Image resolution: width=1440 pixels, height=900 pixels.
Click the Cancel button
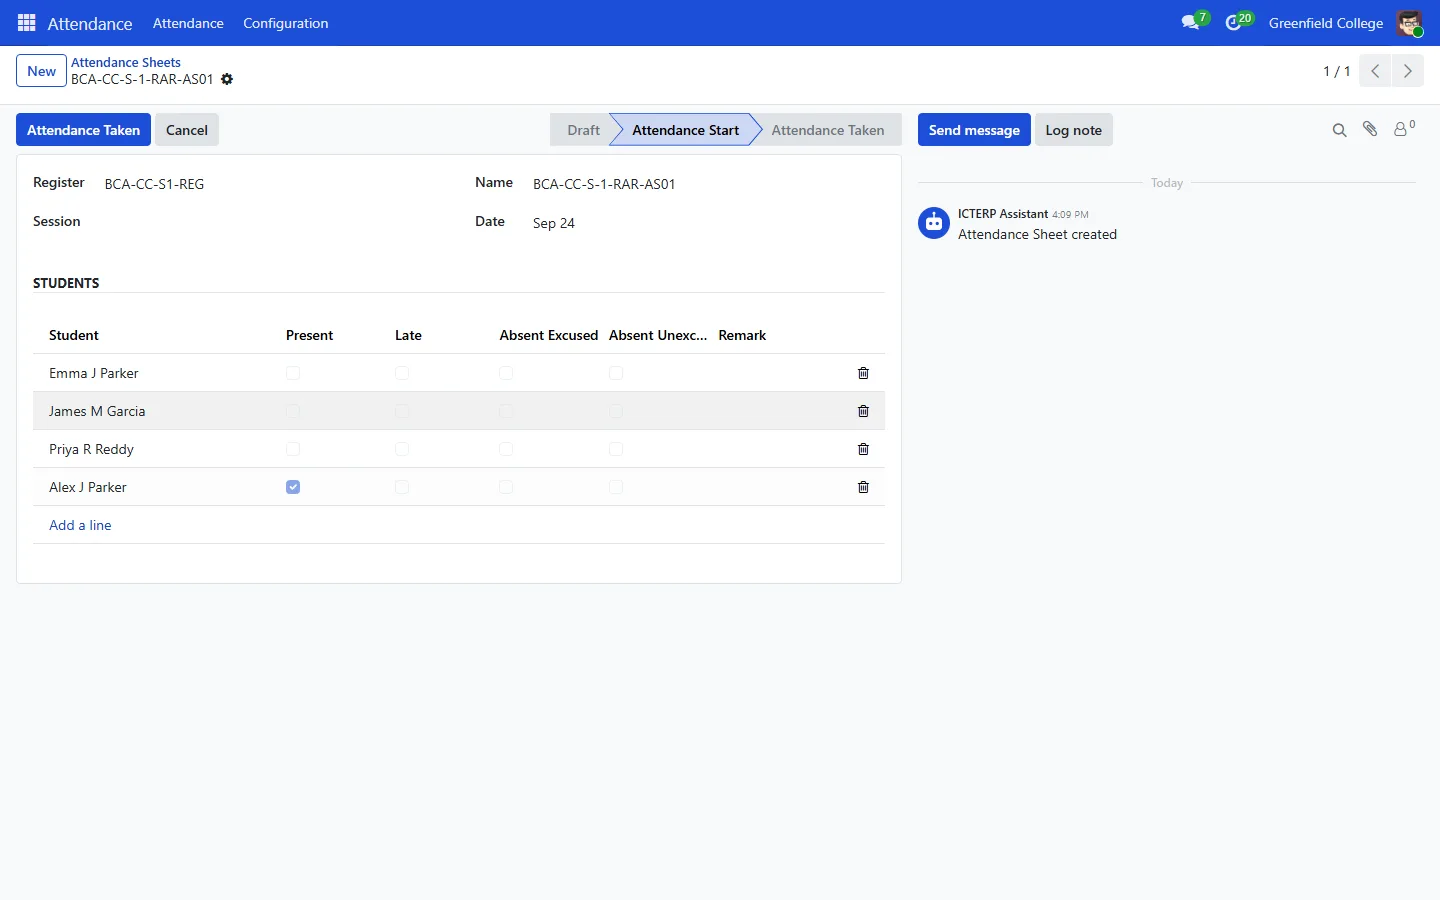click(187, 130)
